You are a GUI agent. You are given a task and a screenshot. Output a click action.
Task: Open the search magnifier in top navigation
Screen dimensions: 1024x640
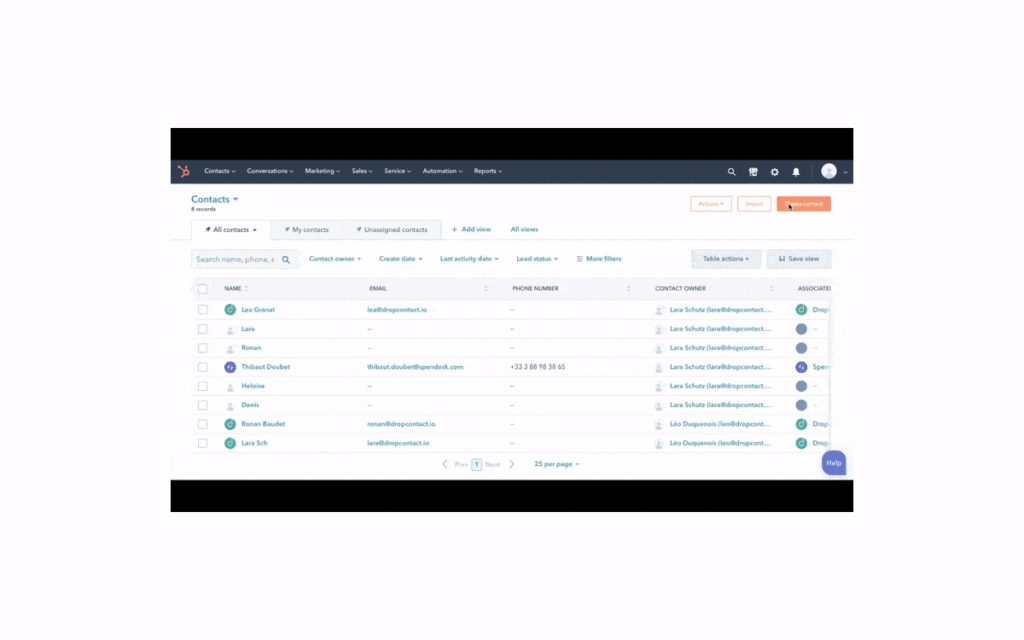click(x=731, y=172)
